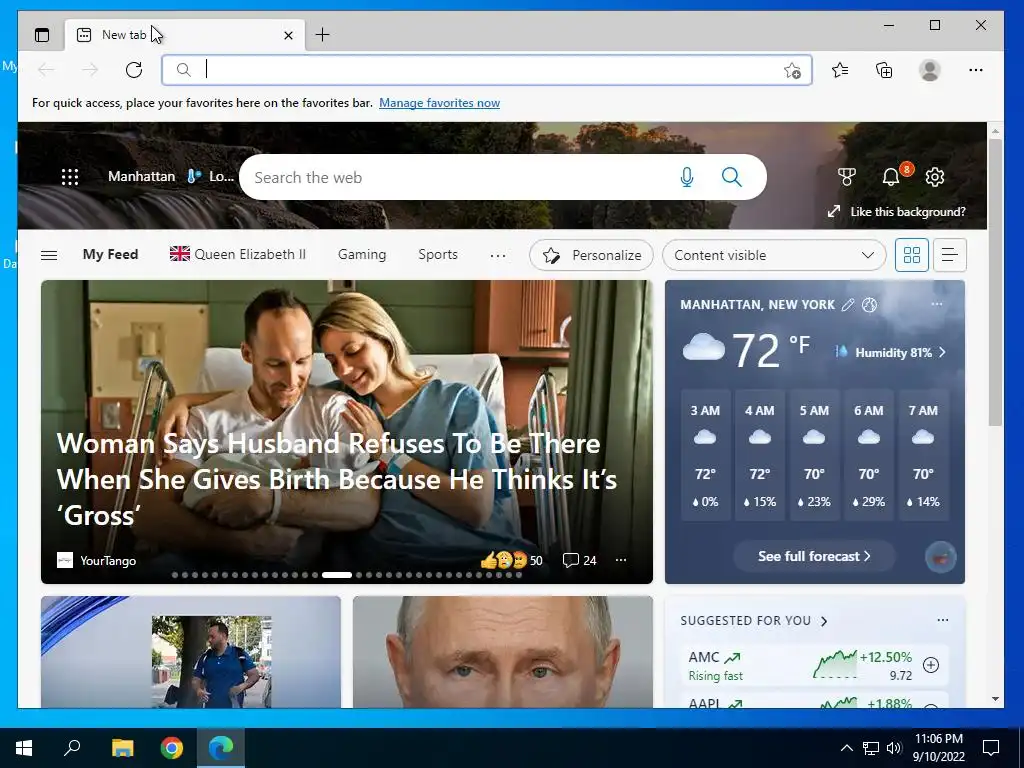The width and height of the screenshot is (1024, 768).
Task: Open the Action Center notification icon
Action: [x=991, y=748]
